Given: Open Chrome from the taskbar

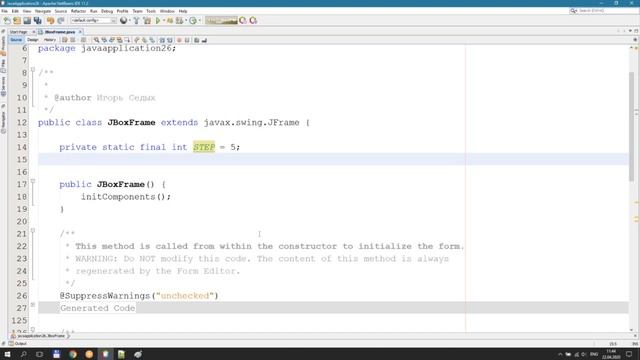Looking at the screenshot, I should coord(73,354).
